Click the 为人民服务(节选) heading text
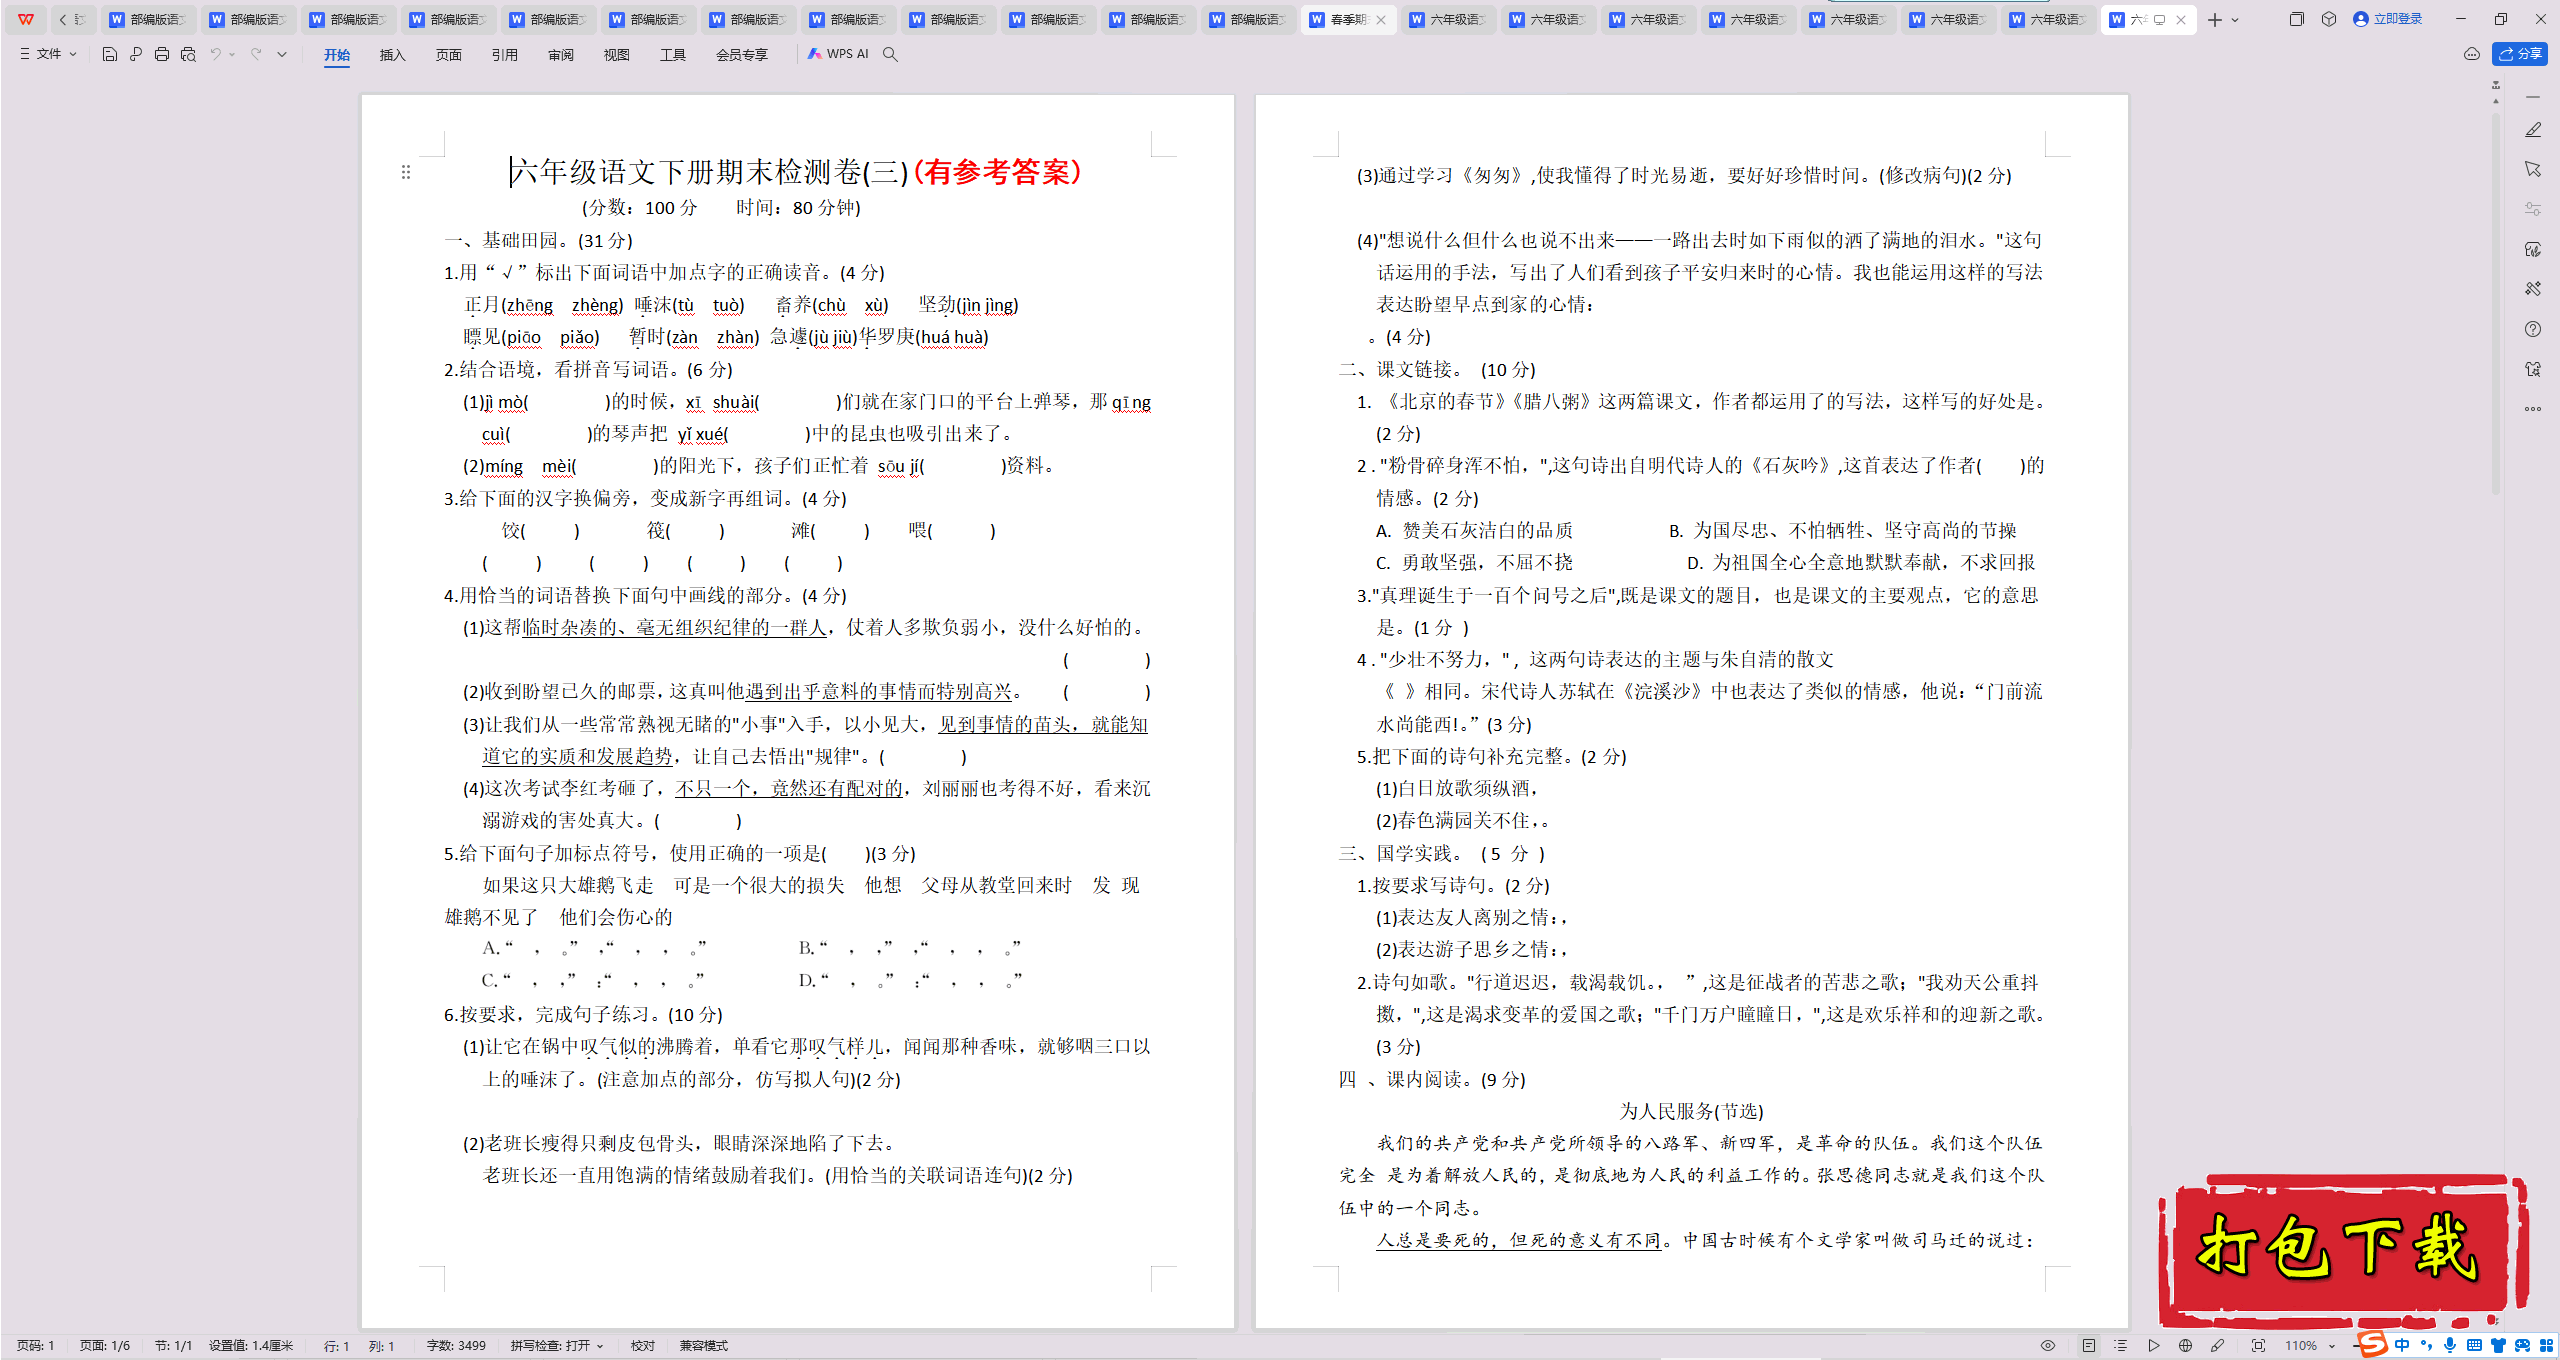Viewport: 2560px width, 1360px height. [x=1692, y=1111]
